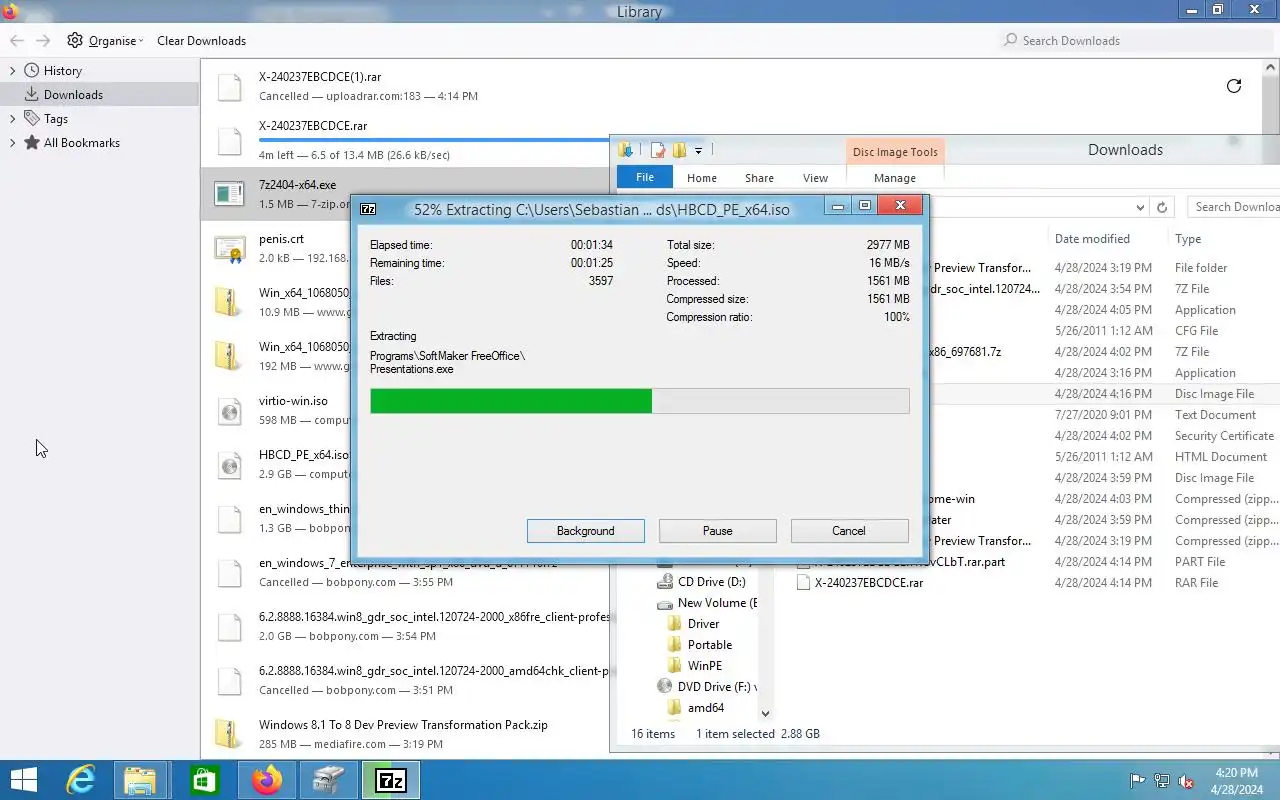This screenshot has height=800, width=1280.
Task: Click muted volume icon in system tray
Action: click(1186, 781)
